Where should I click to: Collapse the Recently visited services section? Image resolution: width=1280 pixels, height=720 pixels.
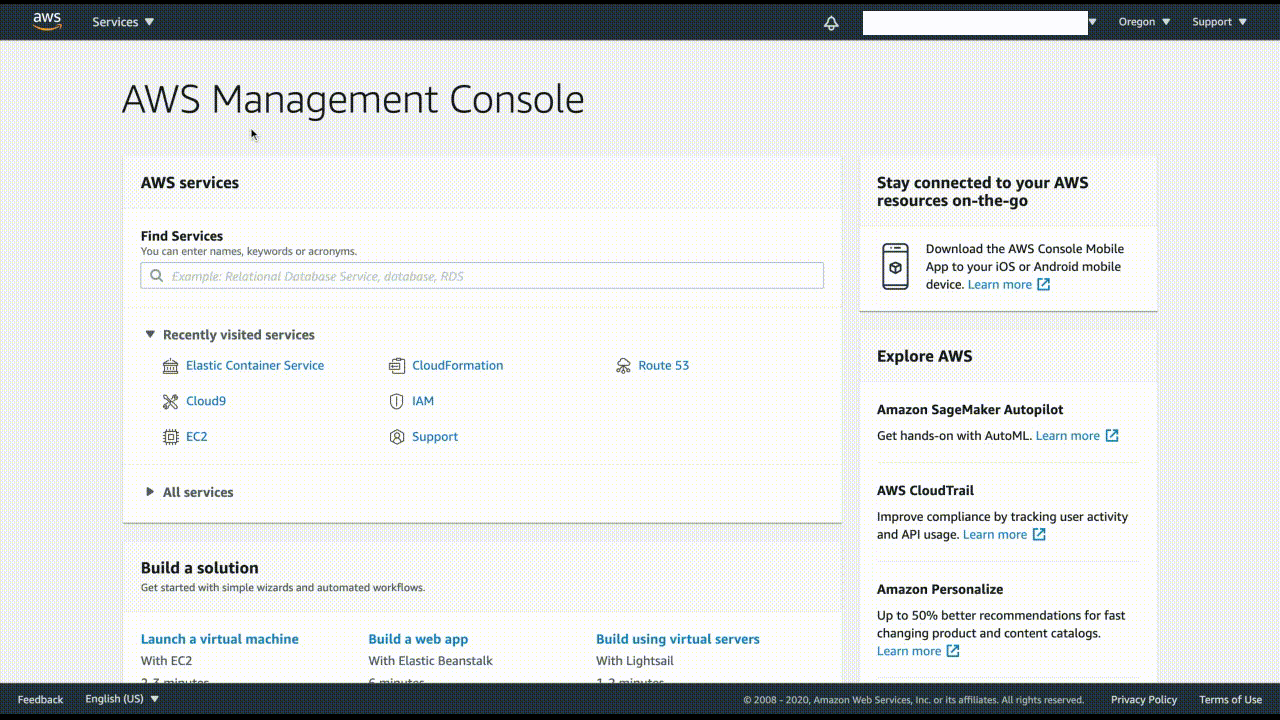pos(150,334)
